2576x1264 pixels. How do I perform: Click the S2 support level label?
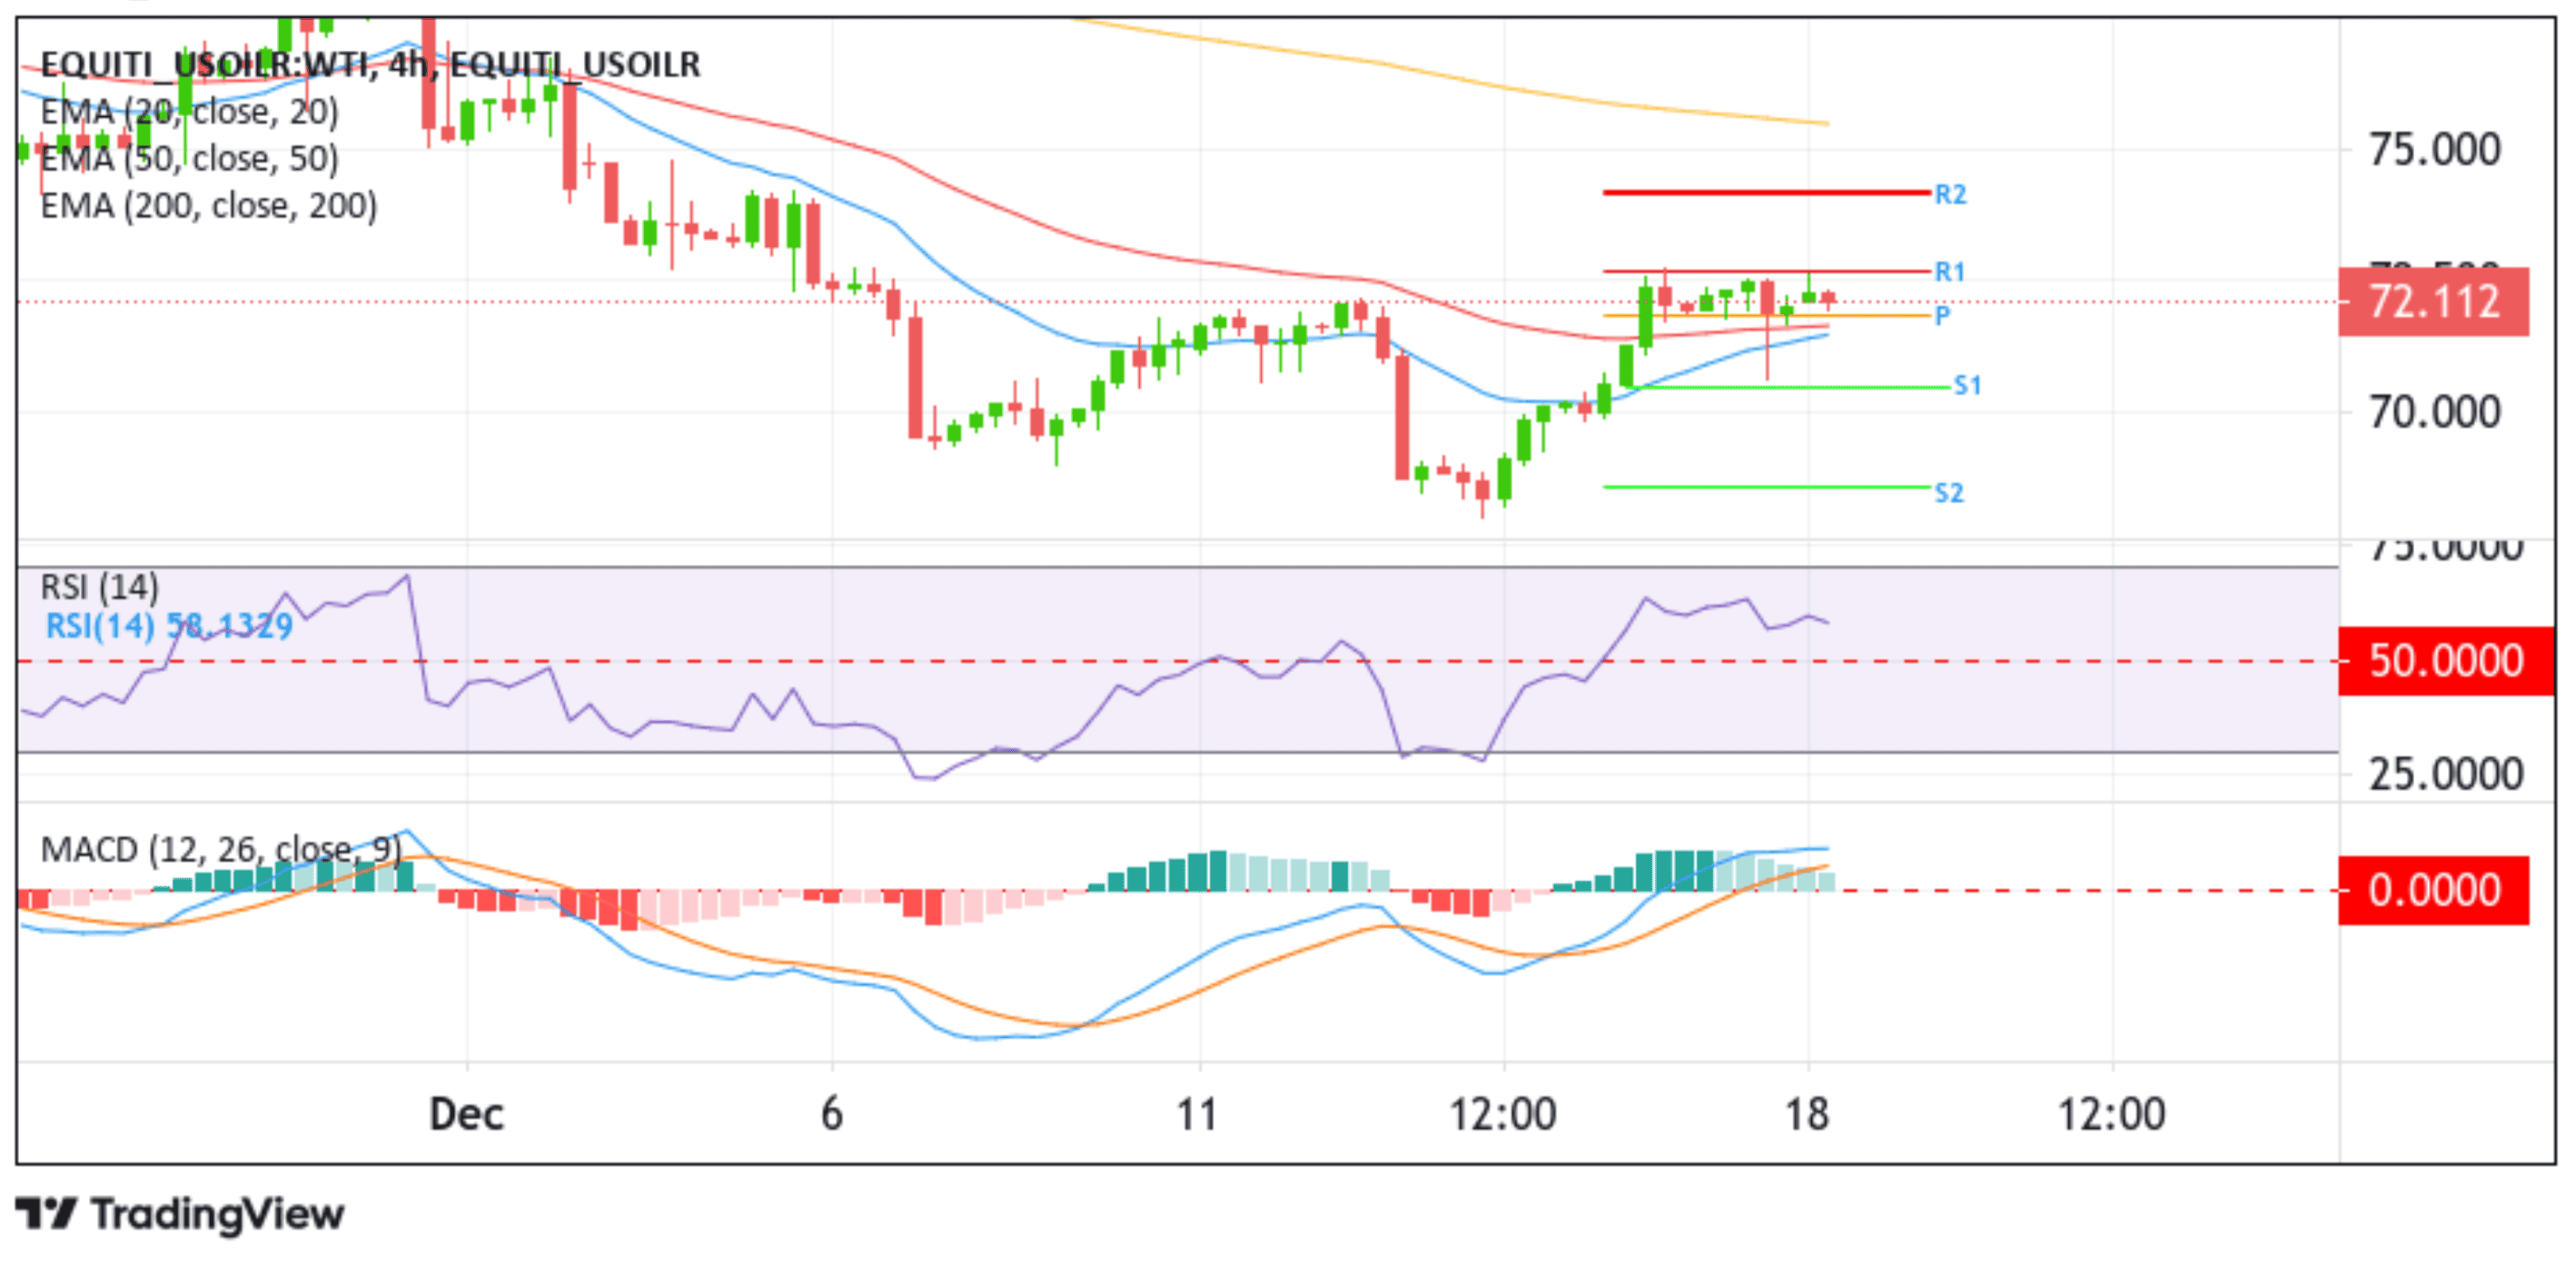pos(1949,492)
